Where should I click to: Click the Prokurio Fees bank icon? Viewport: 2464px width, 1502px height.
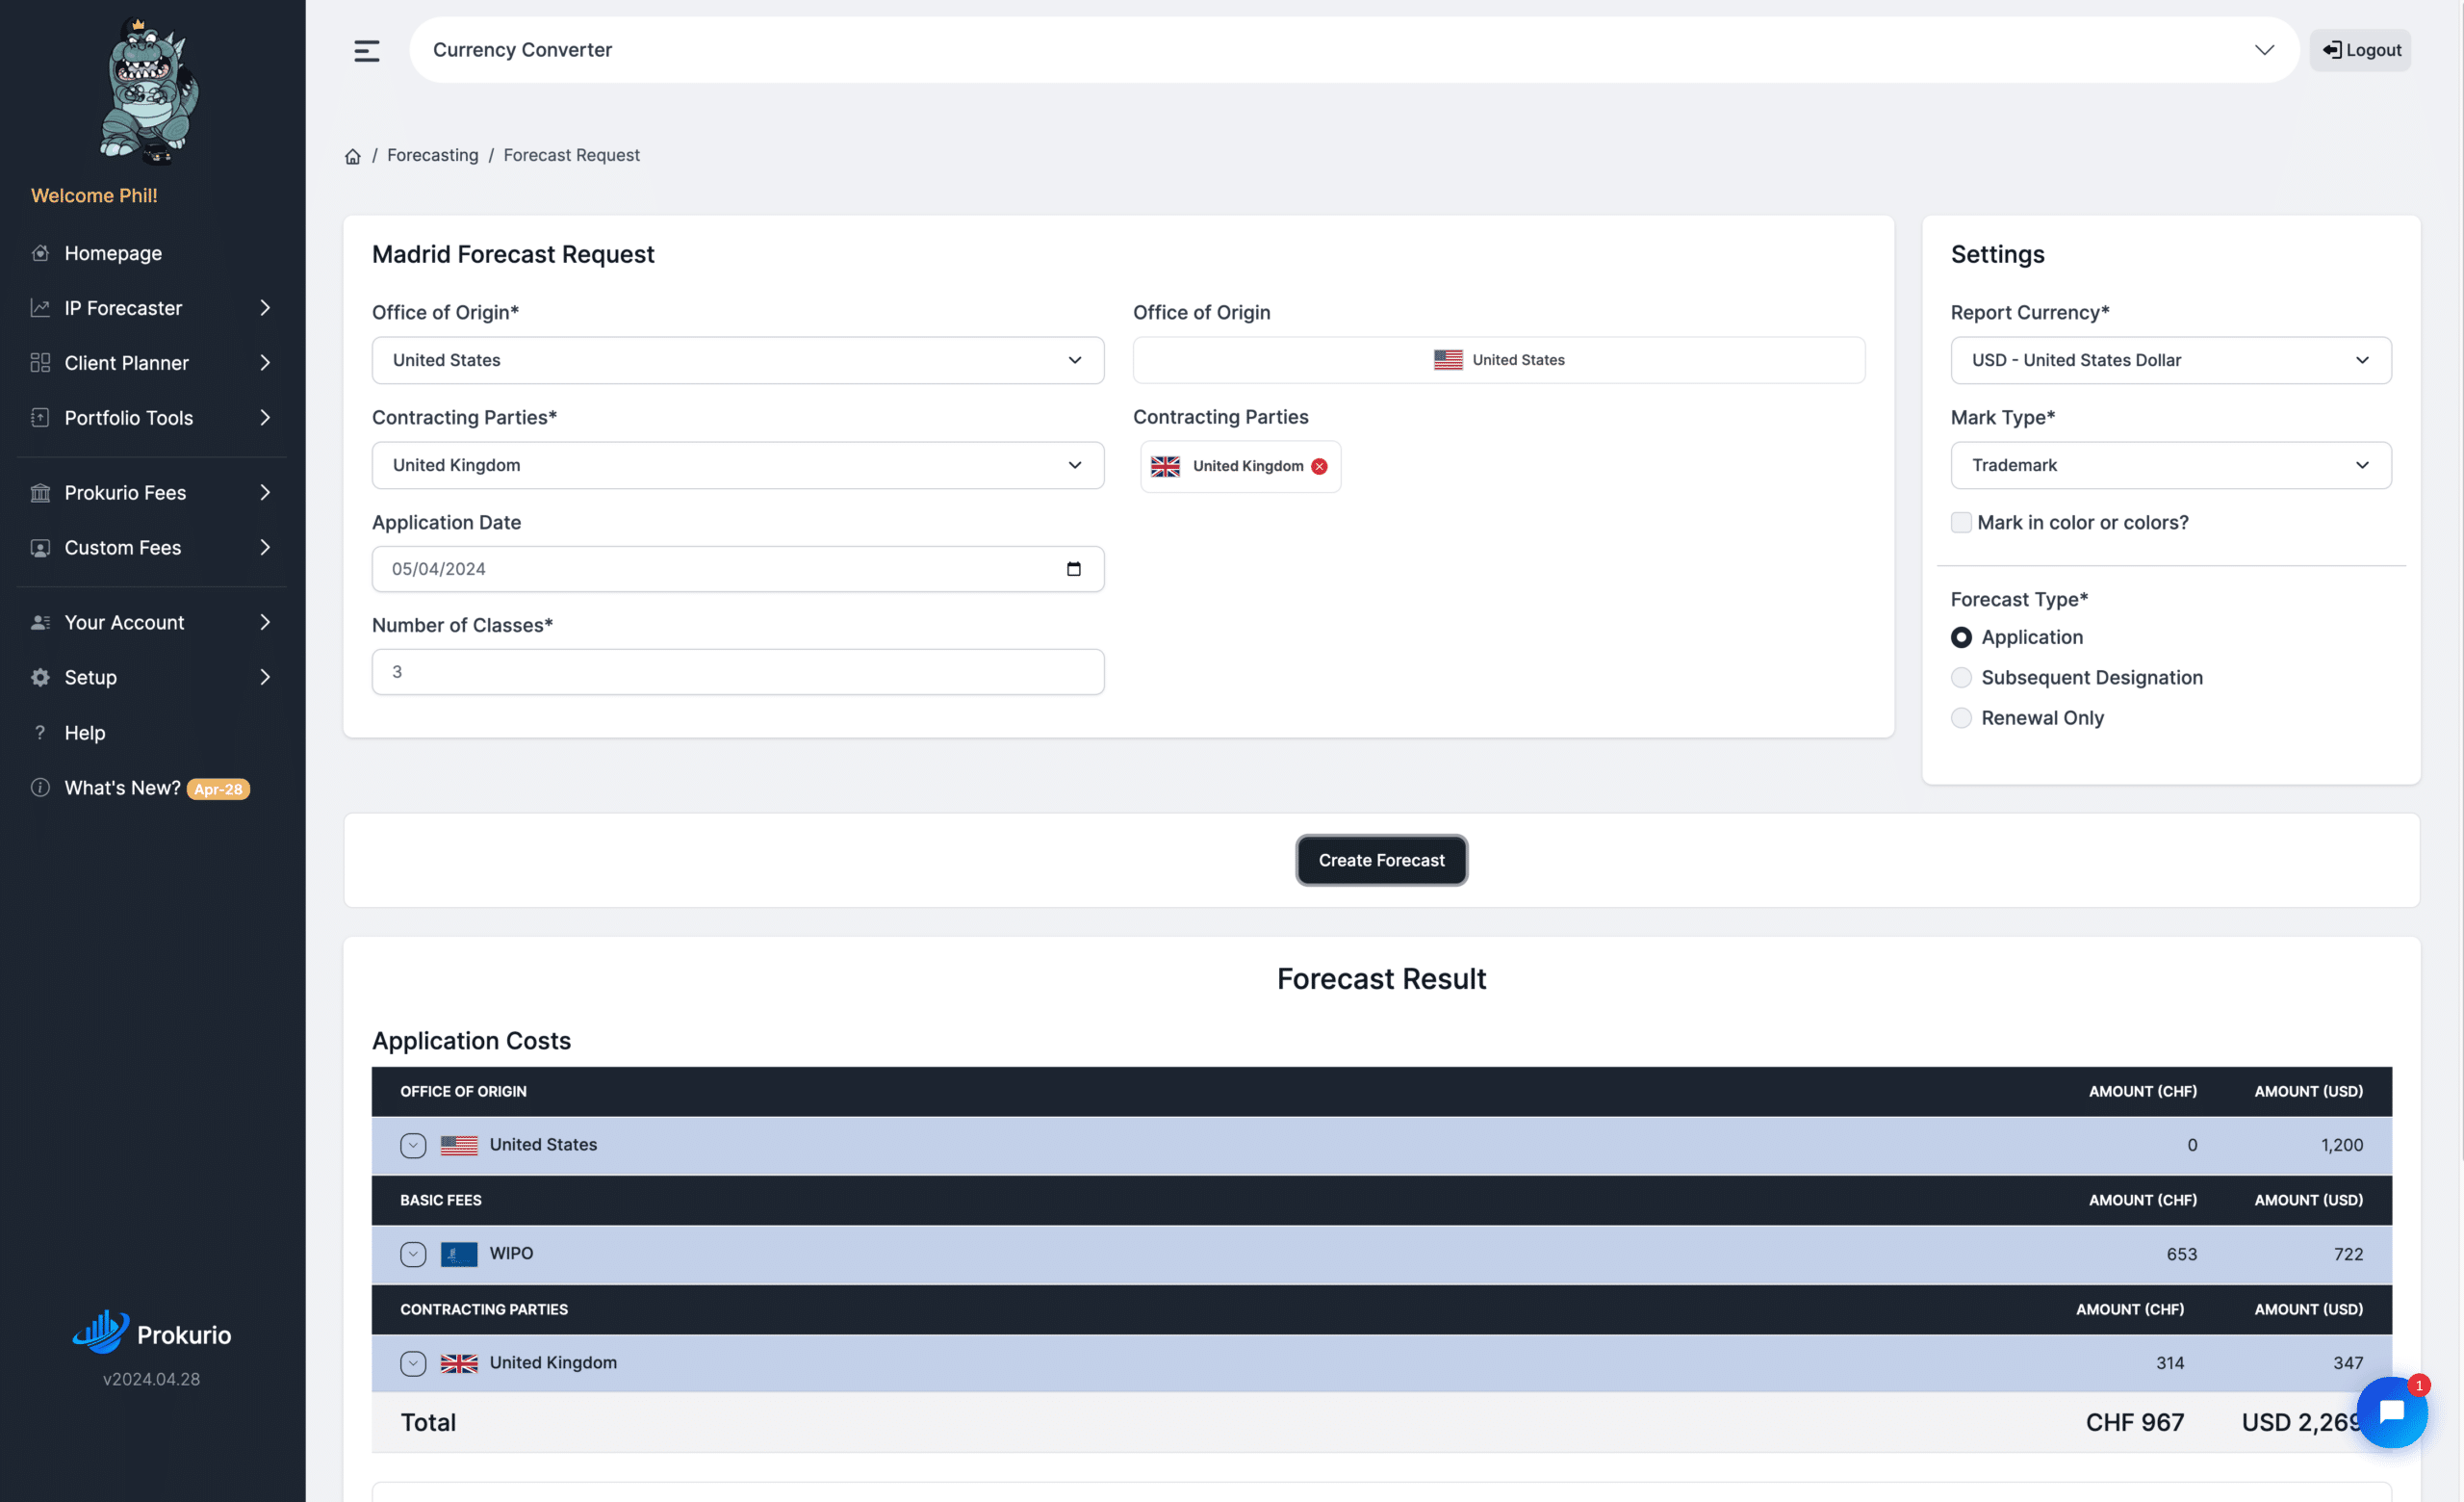click(40, 493)
